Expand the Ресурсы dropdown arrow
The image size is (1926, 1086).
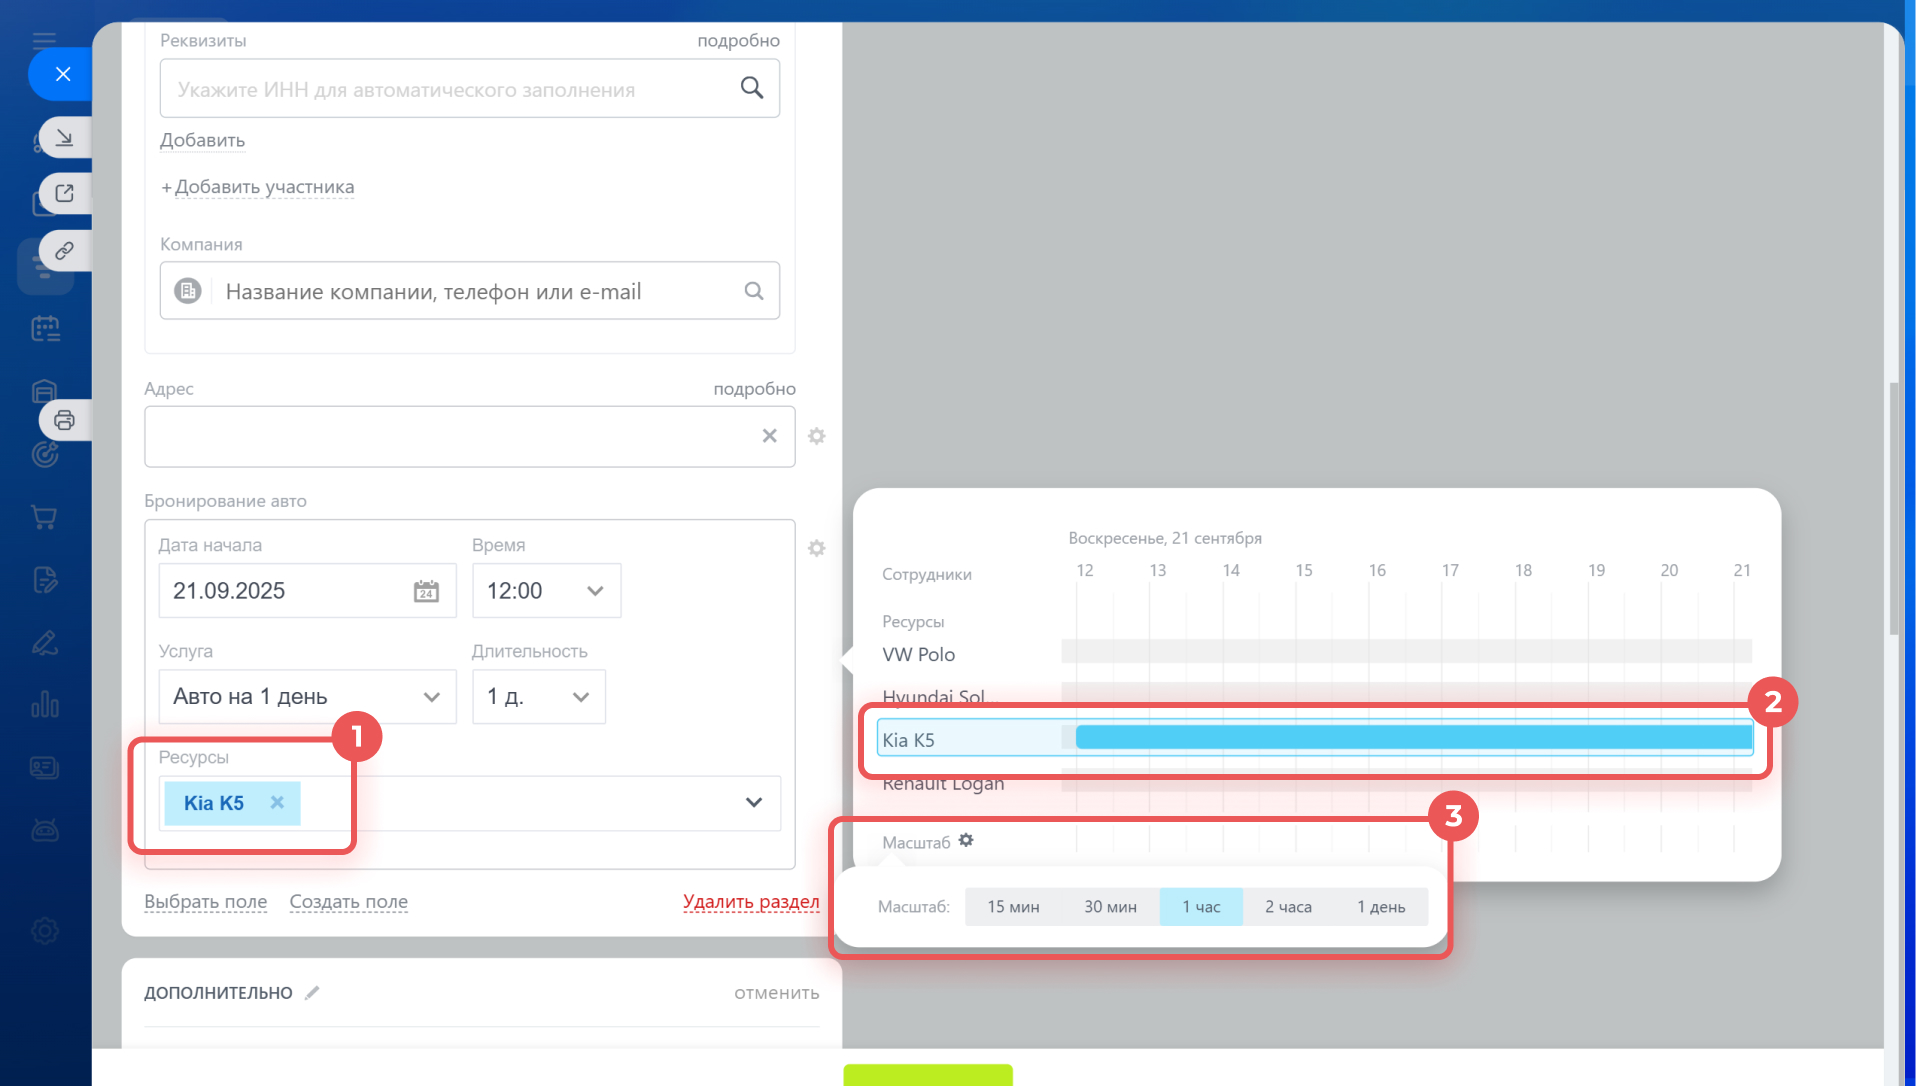754,803
